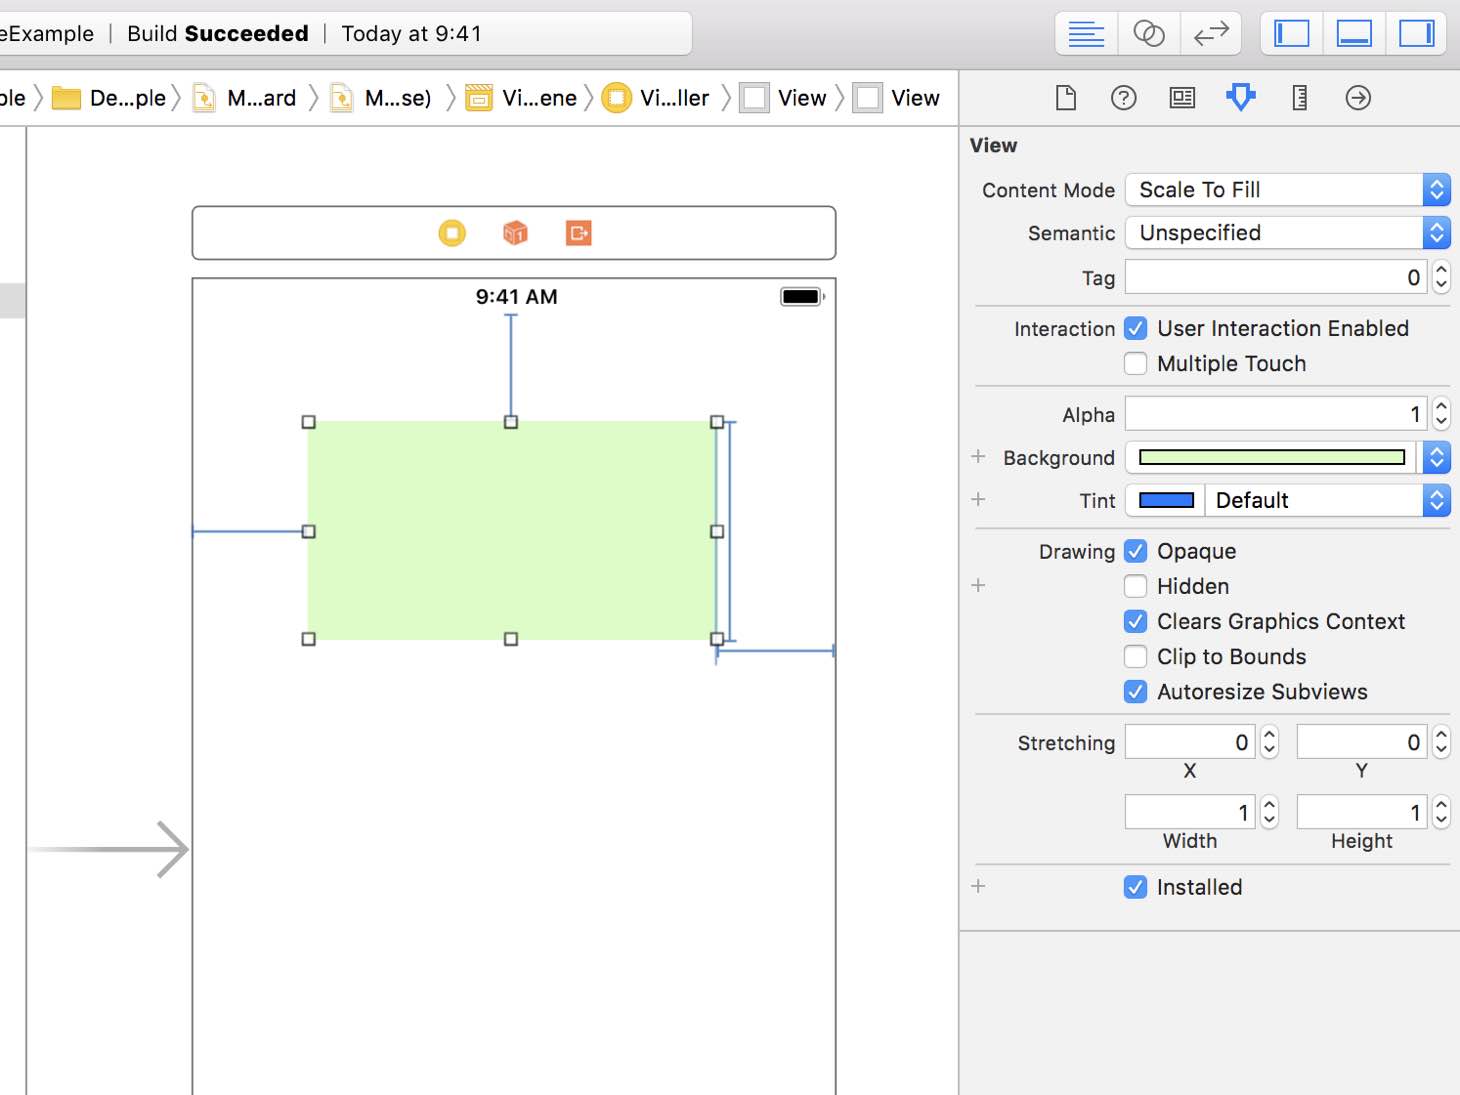The image size is (1460, 1095).
Task: Select De...ple folder in jump bar
Action: pos(110,98)
